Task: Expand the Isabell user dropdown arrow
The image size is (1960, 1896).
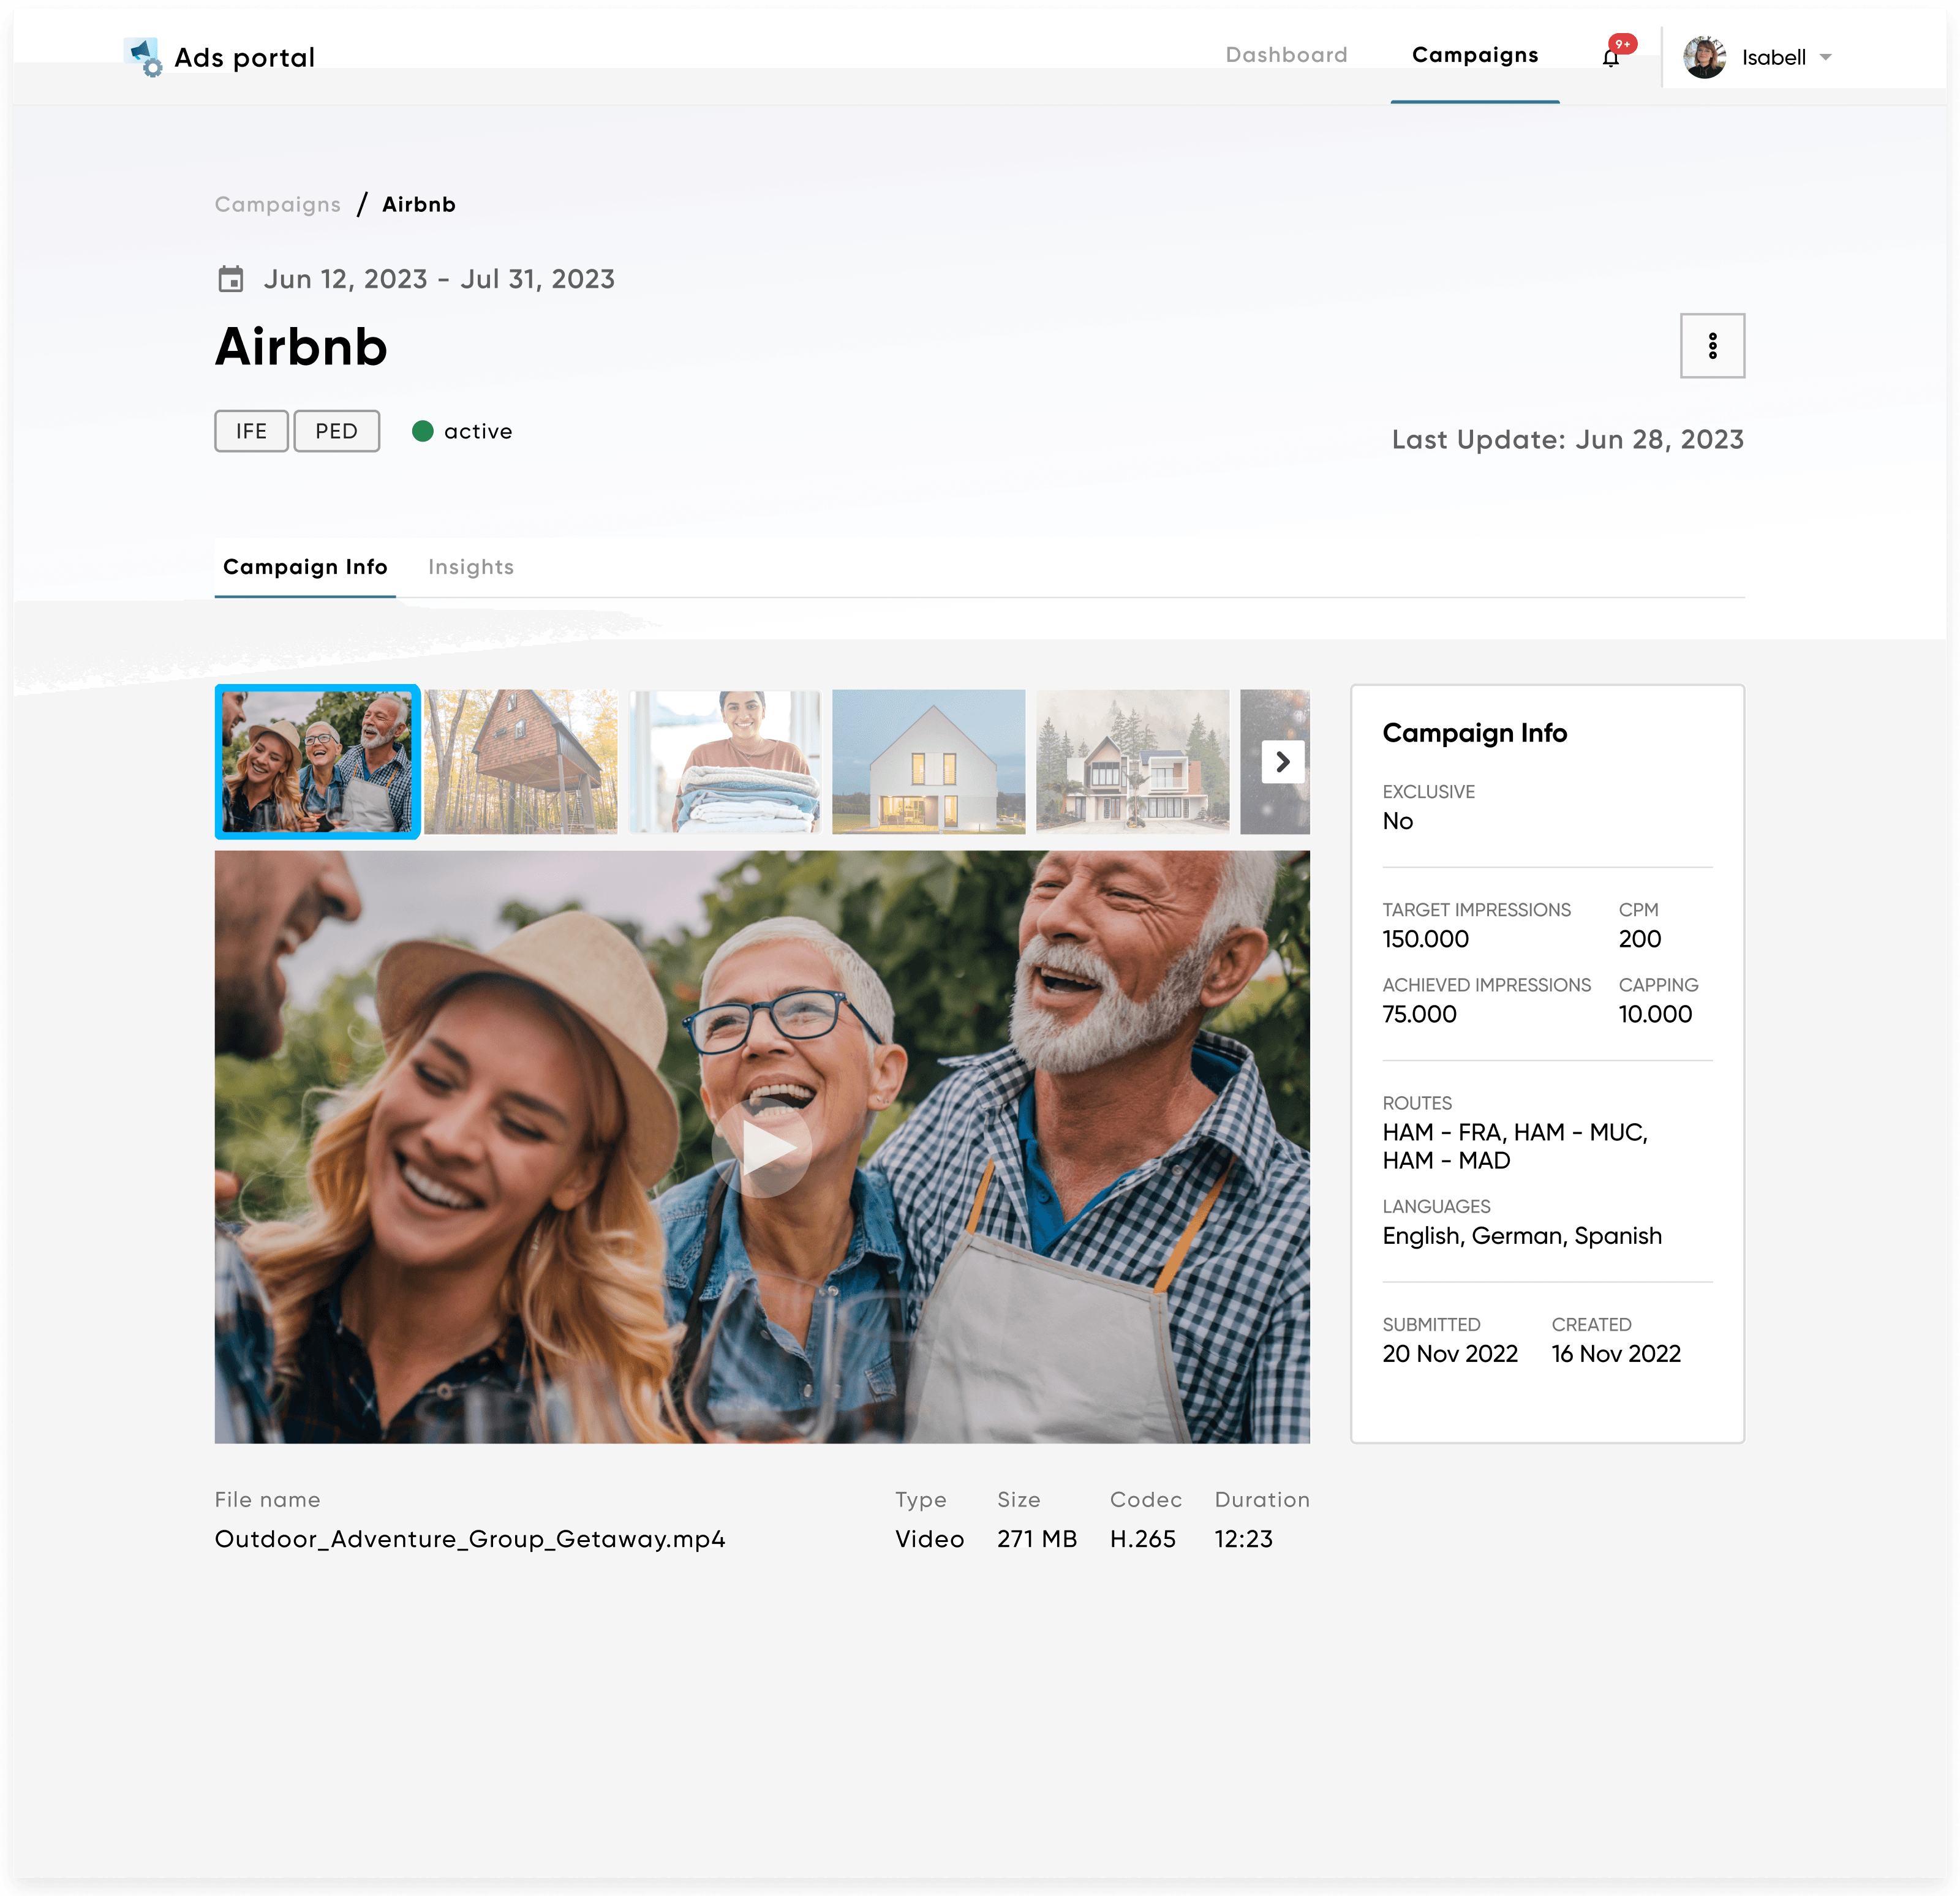Action: point(1826,58)
